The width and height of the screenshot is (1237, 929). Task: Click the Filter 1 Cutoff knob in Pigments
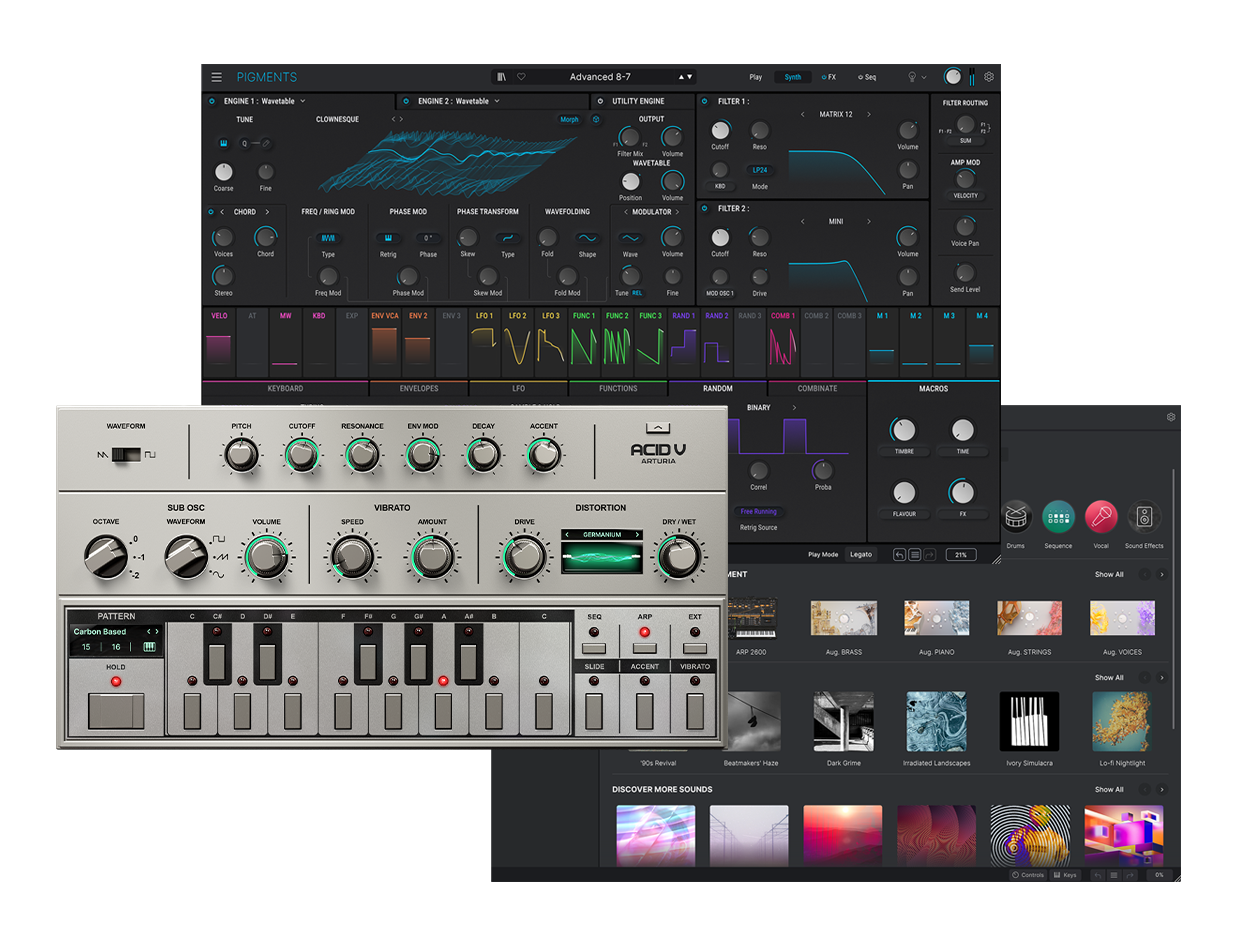click(720, 130)
